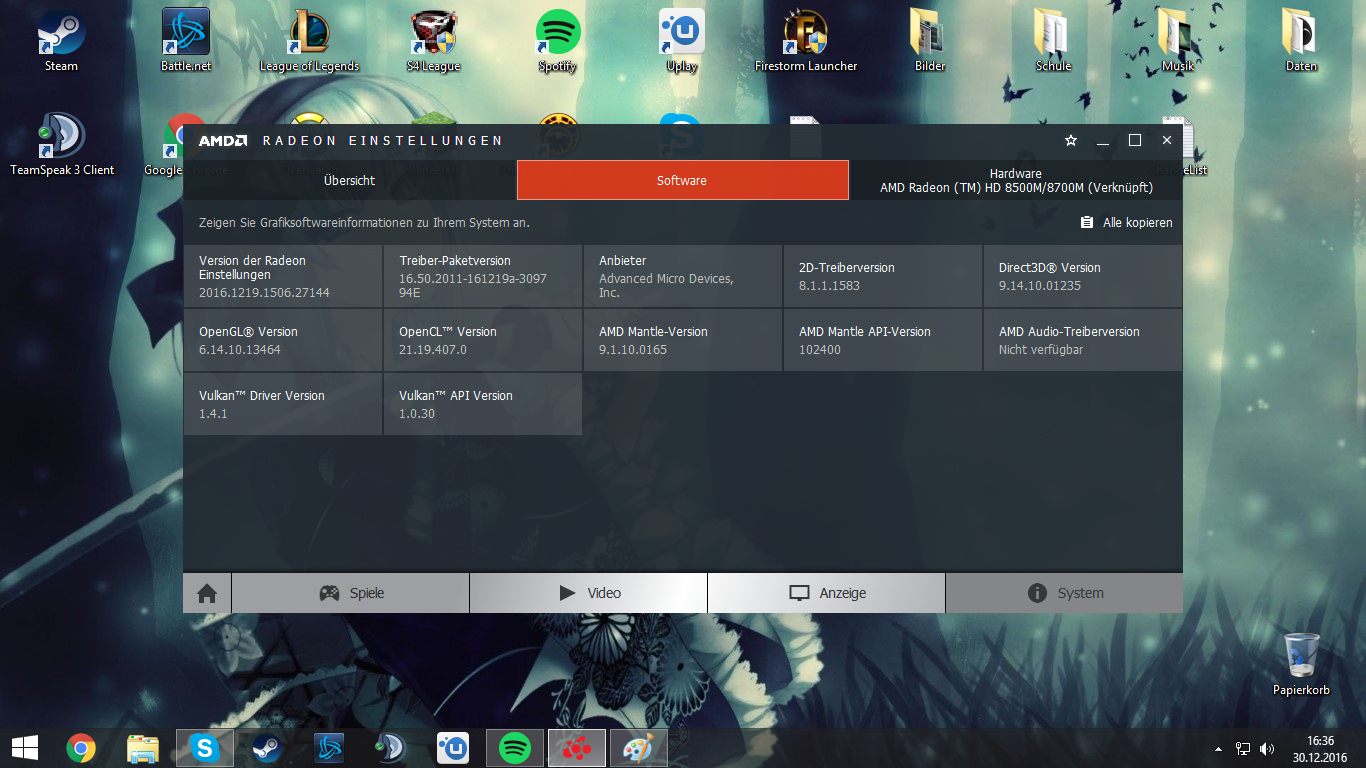
Task: Go to the System section
Action: [1064, 593]
